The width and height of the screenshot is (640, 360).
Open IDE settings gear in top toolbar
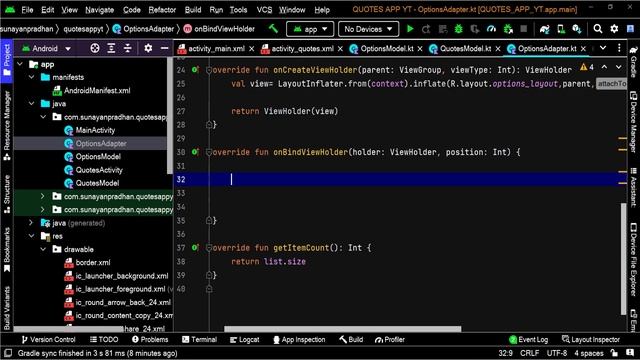coord(614,29)
